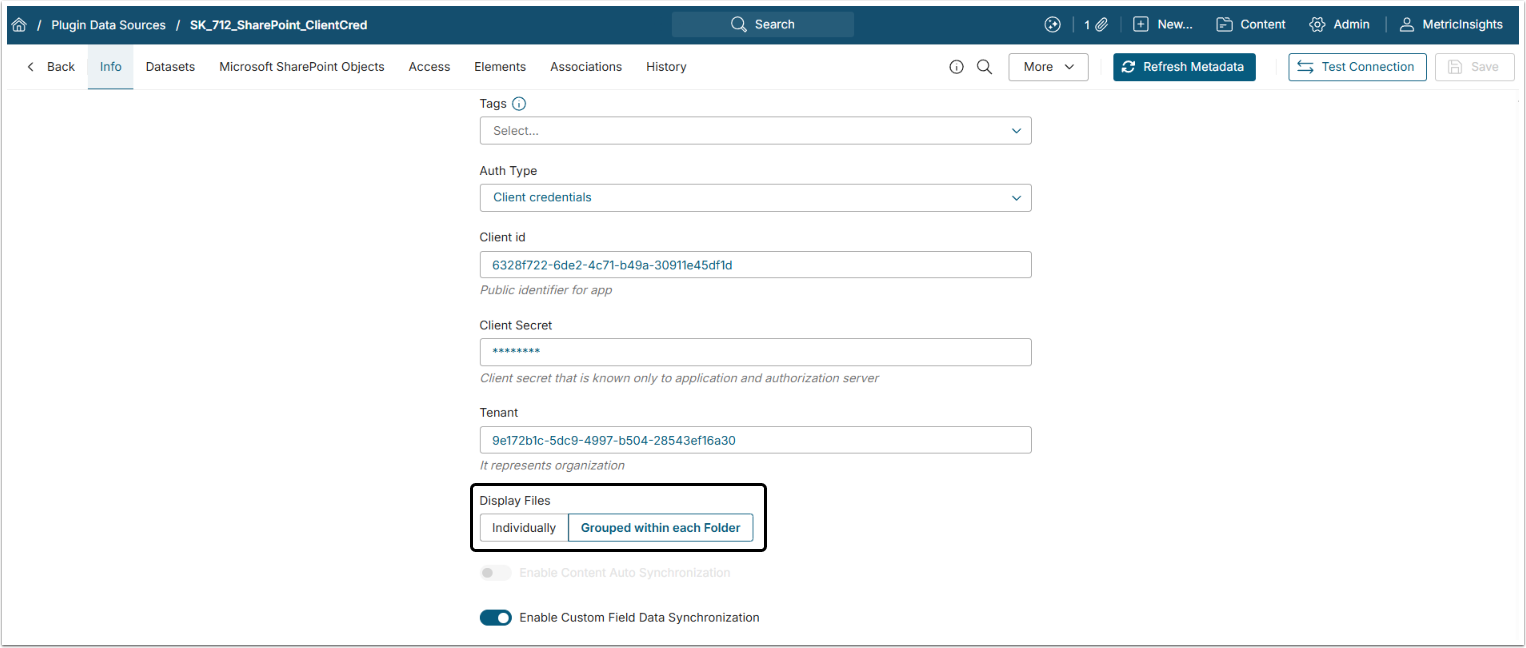Click the info icon next to Tags

tap(518, 104)
